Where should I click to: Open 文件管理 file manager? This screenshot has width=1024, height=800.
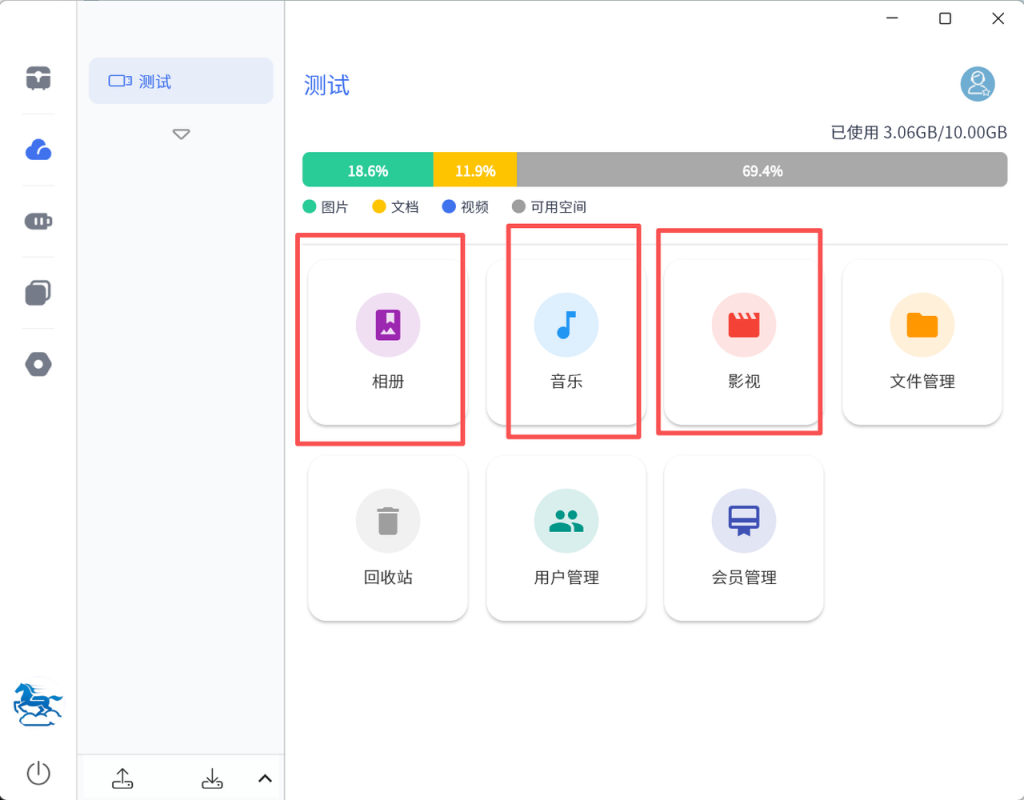coord(922,342)
